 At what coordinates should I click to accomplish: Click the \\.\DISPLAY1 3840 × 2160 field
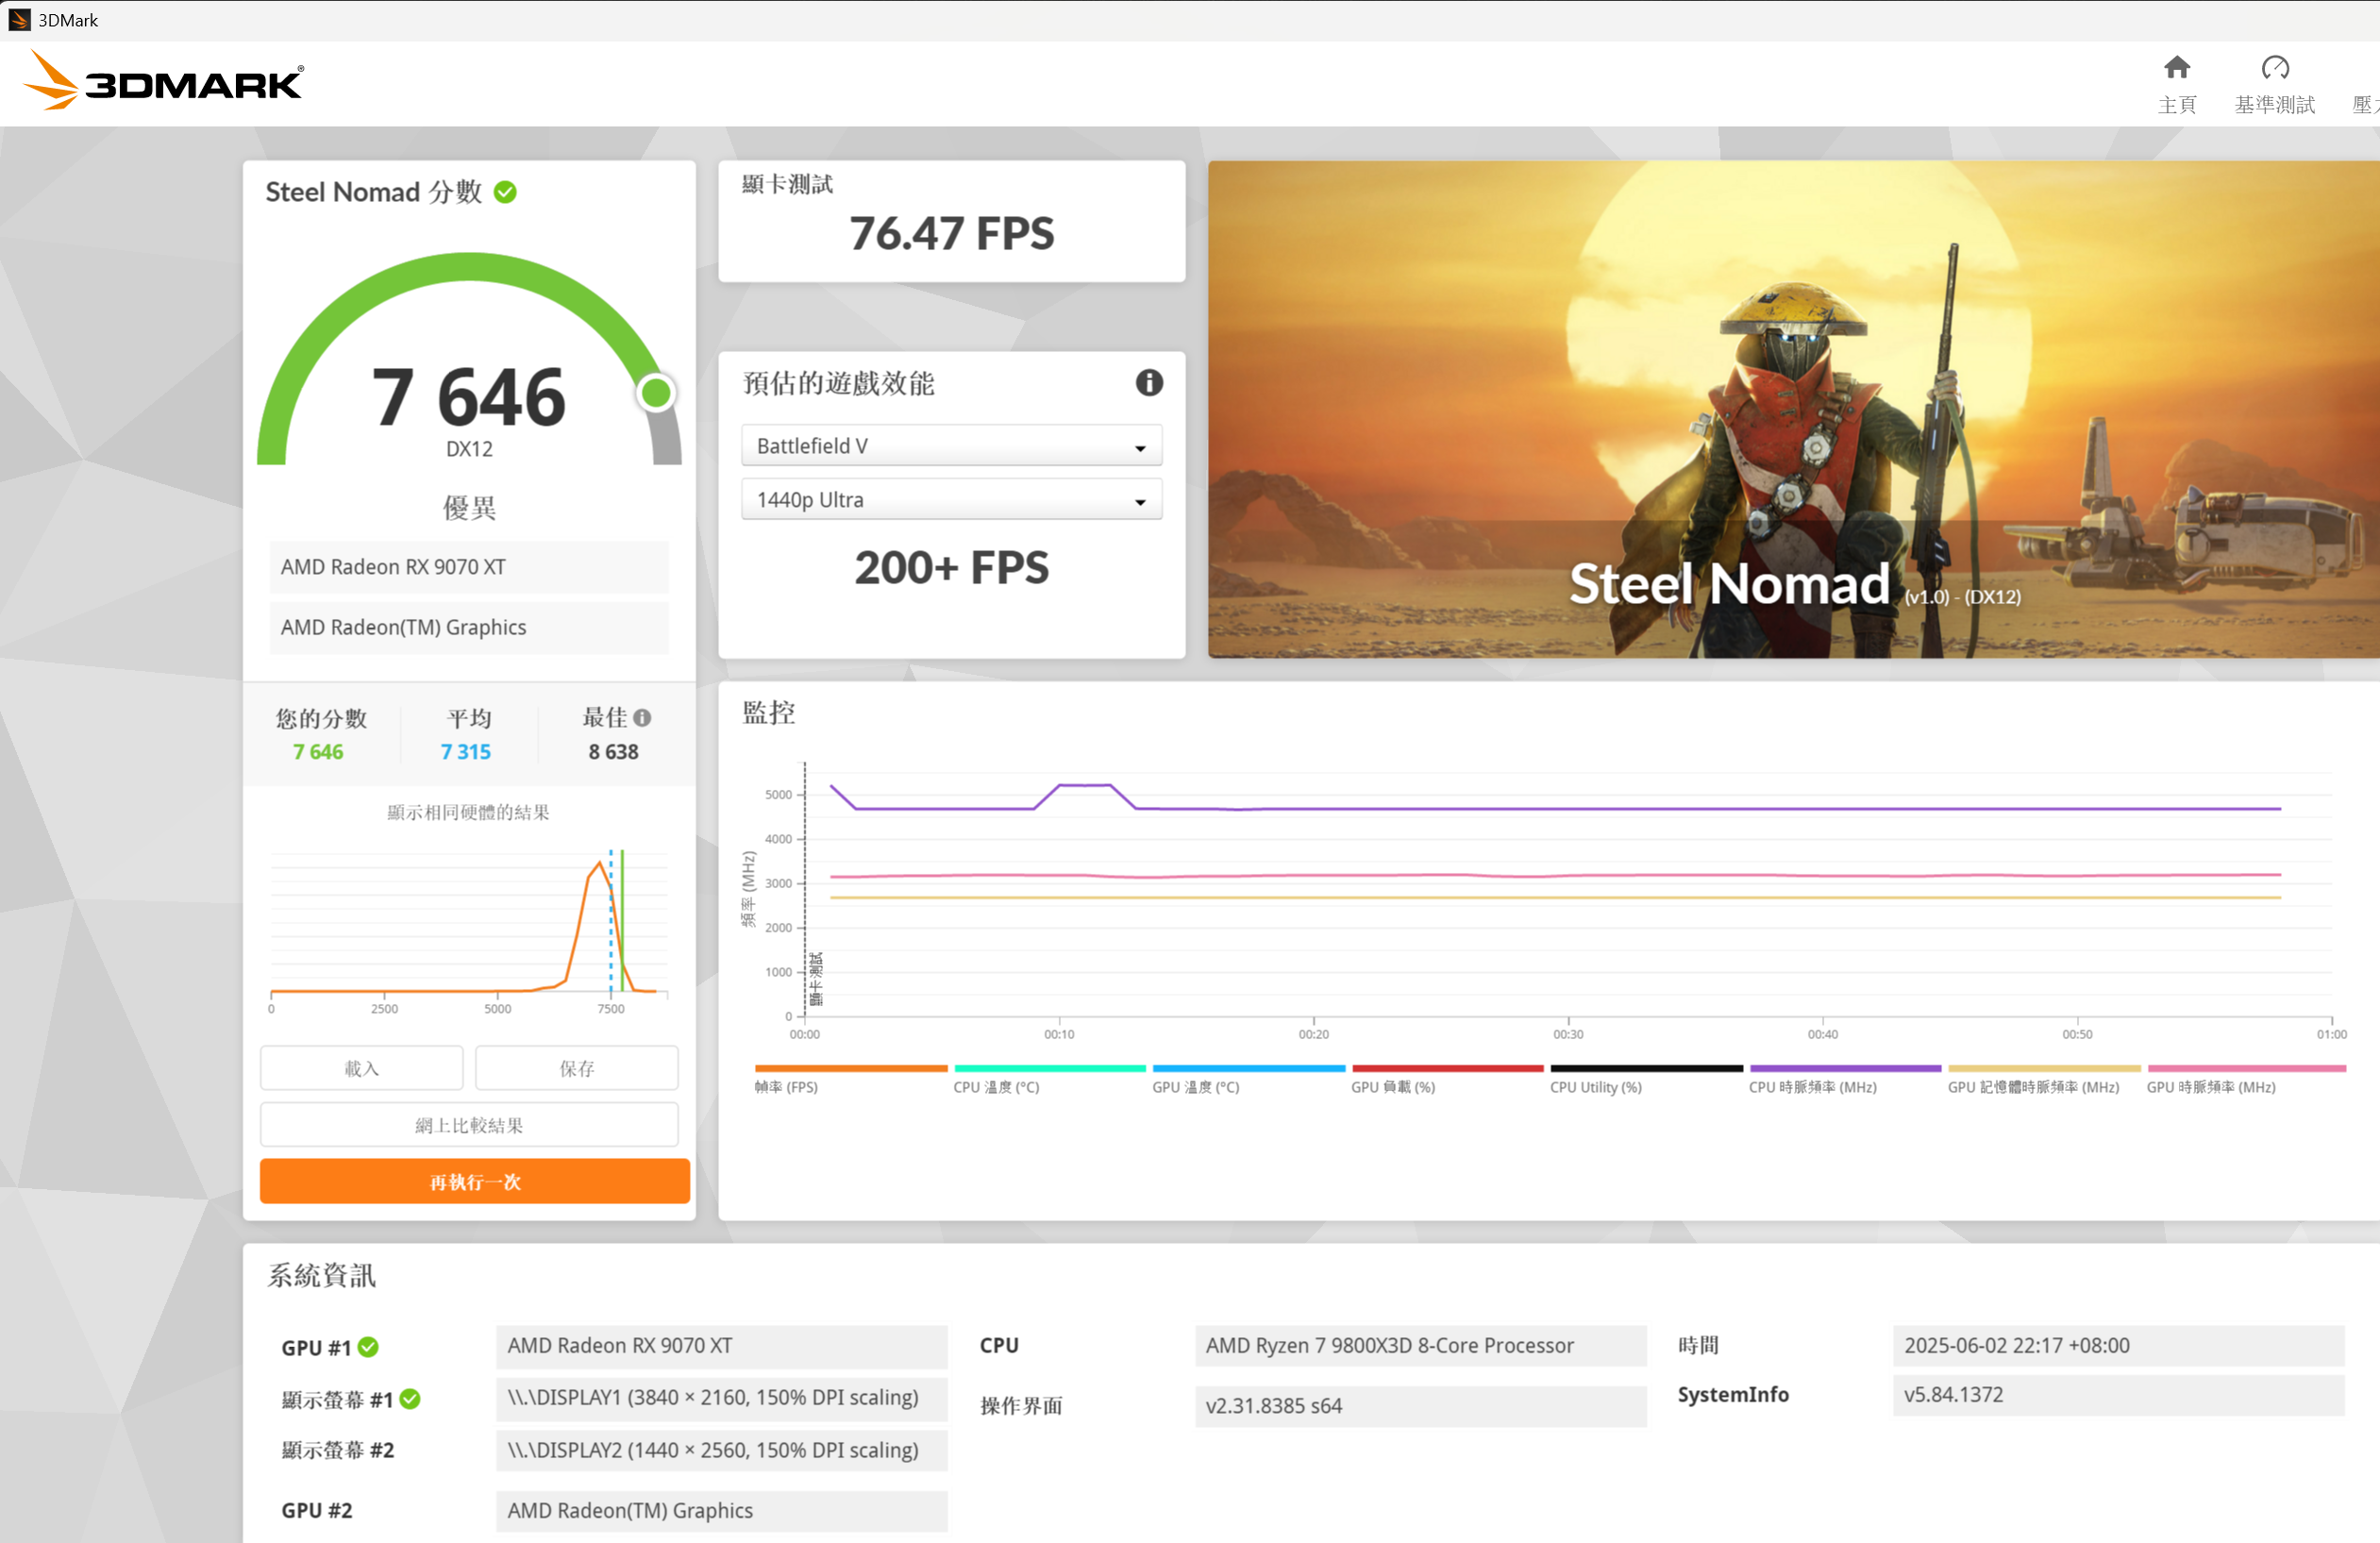tap(721, 1398)
